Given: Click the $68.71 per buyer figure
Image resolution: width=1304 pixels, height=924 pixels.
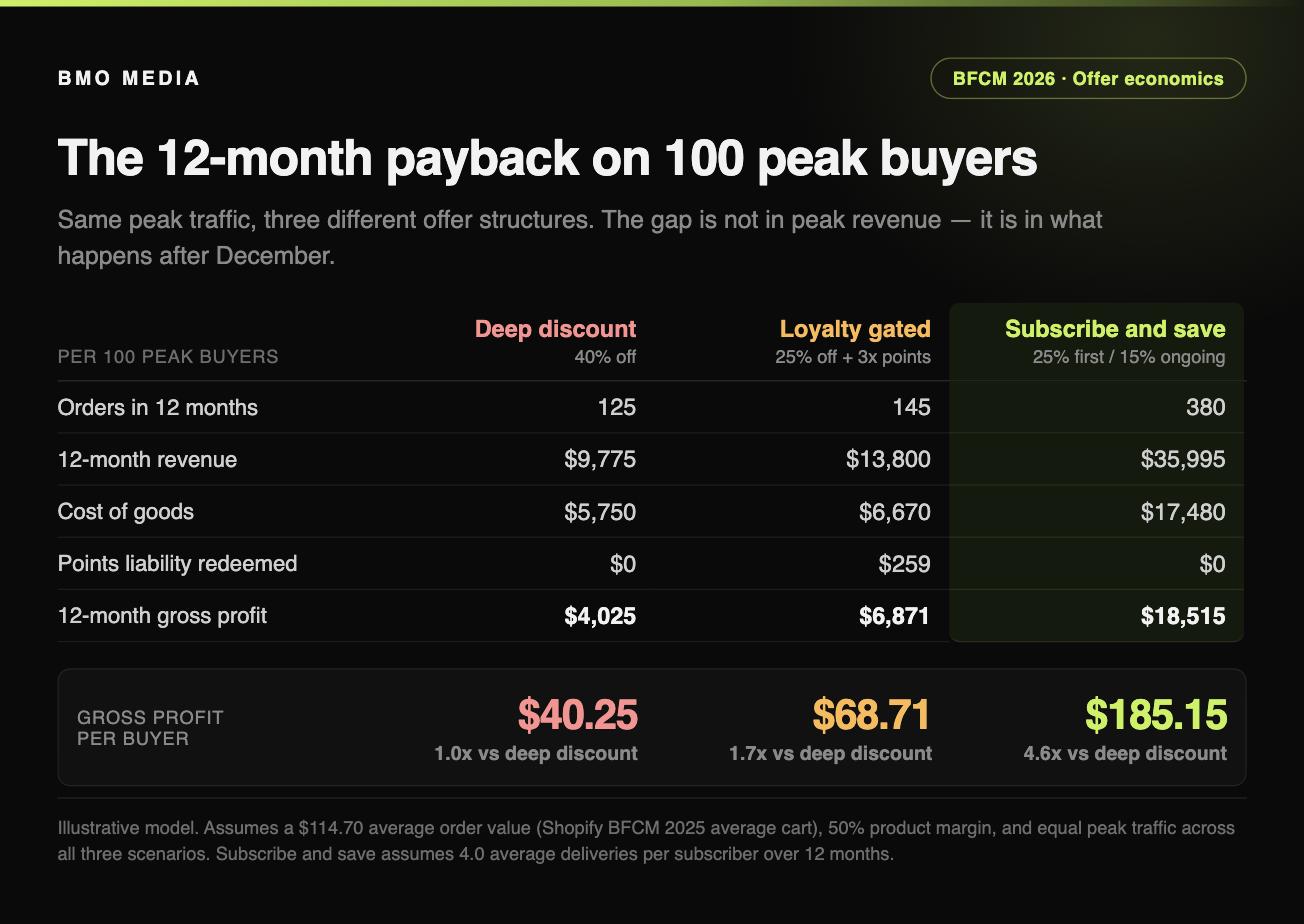Looking at the screenshot, I should tap(872, 714).
